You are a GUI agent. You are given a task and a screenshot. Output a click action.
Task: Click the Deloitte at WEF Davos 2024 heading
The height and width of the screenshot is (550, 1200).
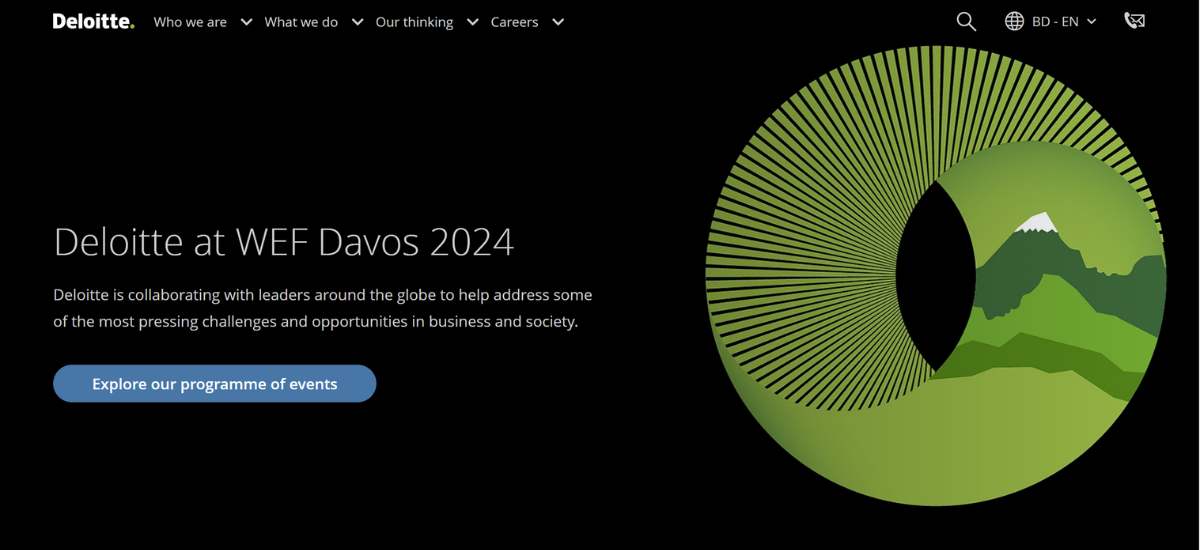[284, 242]
